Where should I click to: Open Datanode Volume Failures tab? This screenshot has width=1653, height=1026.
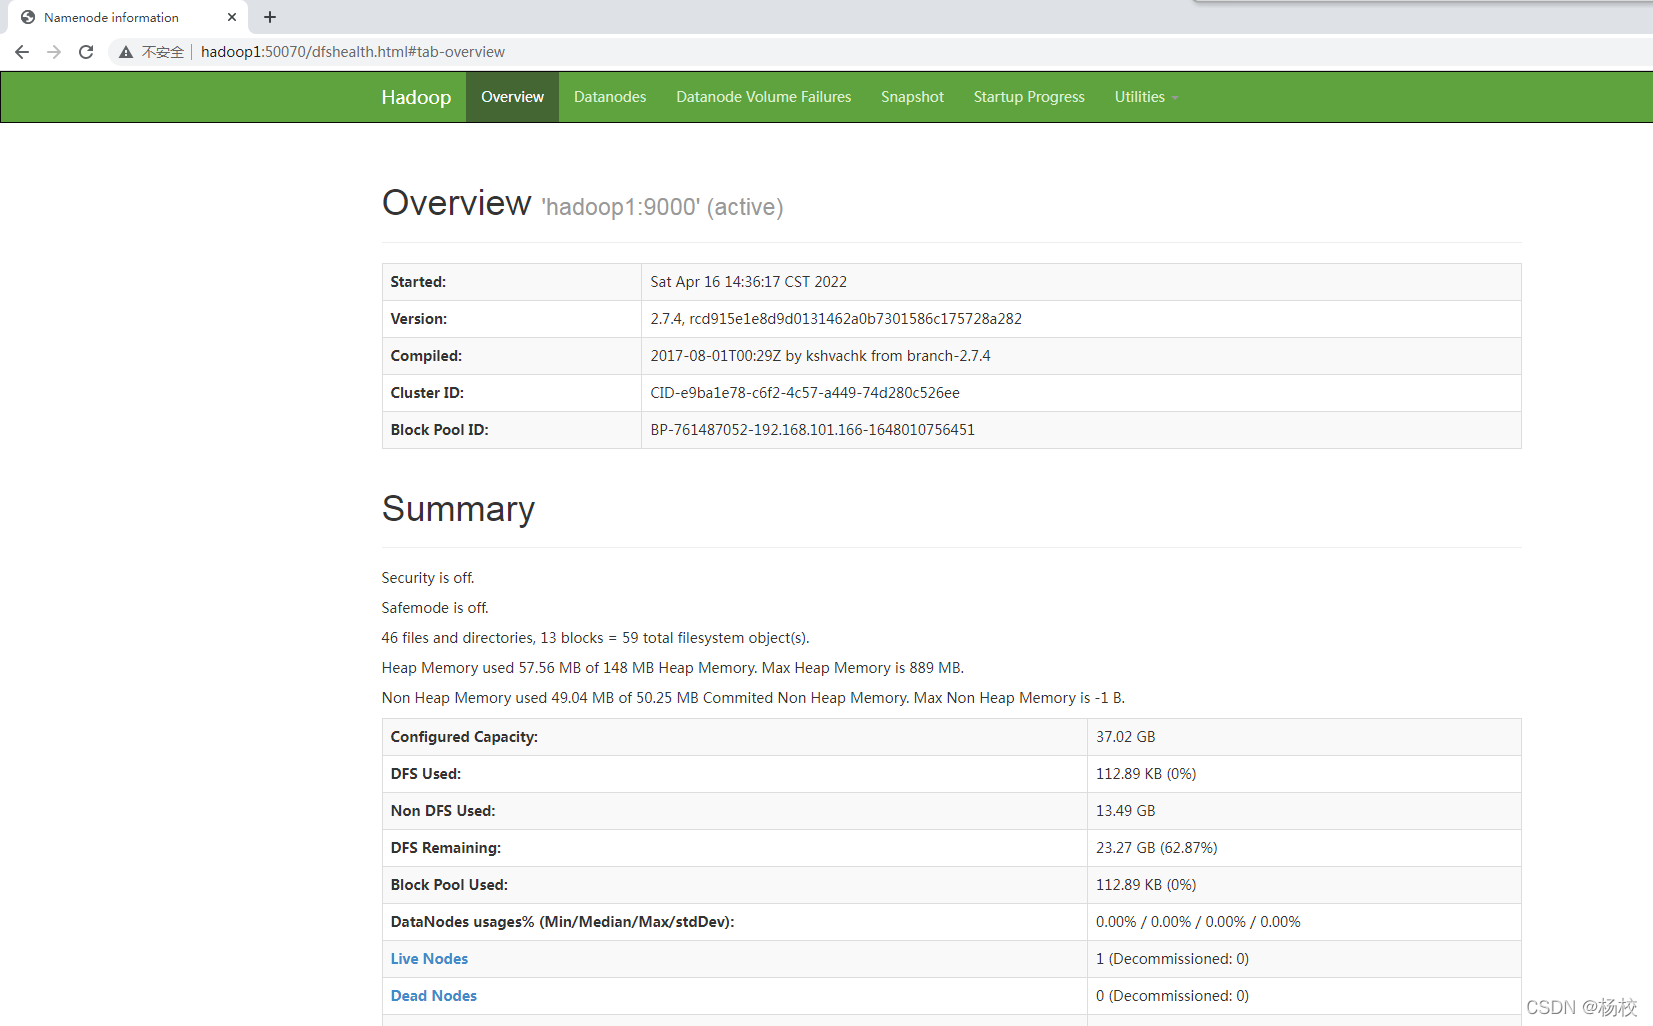(764, 97)
